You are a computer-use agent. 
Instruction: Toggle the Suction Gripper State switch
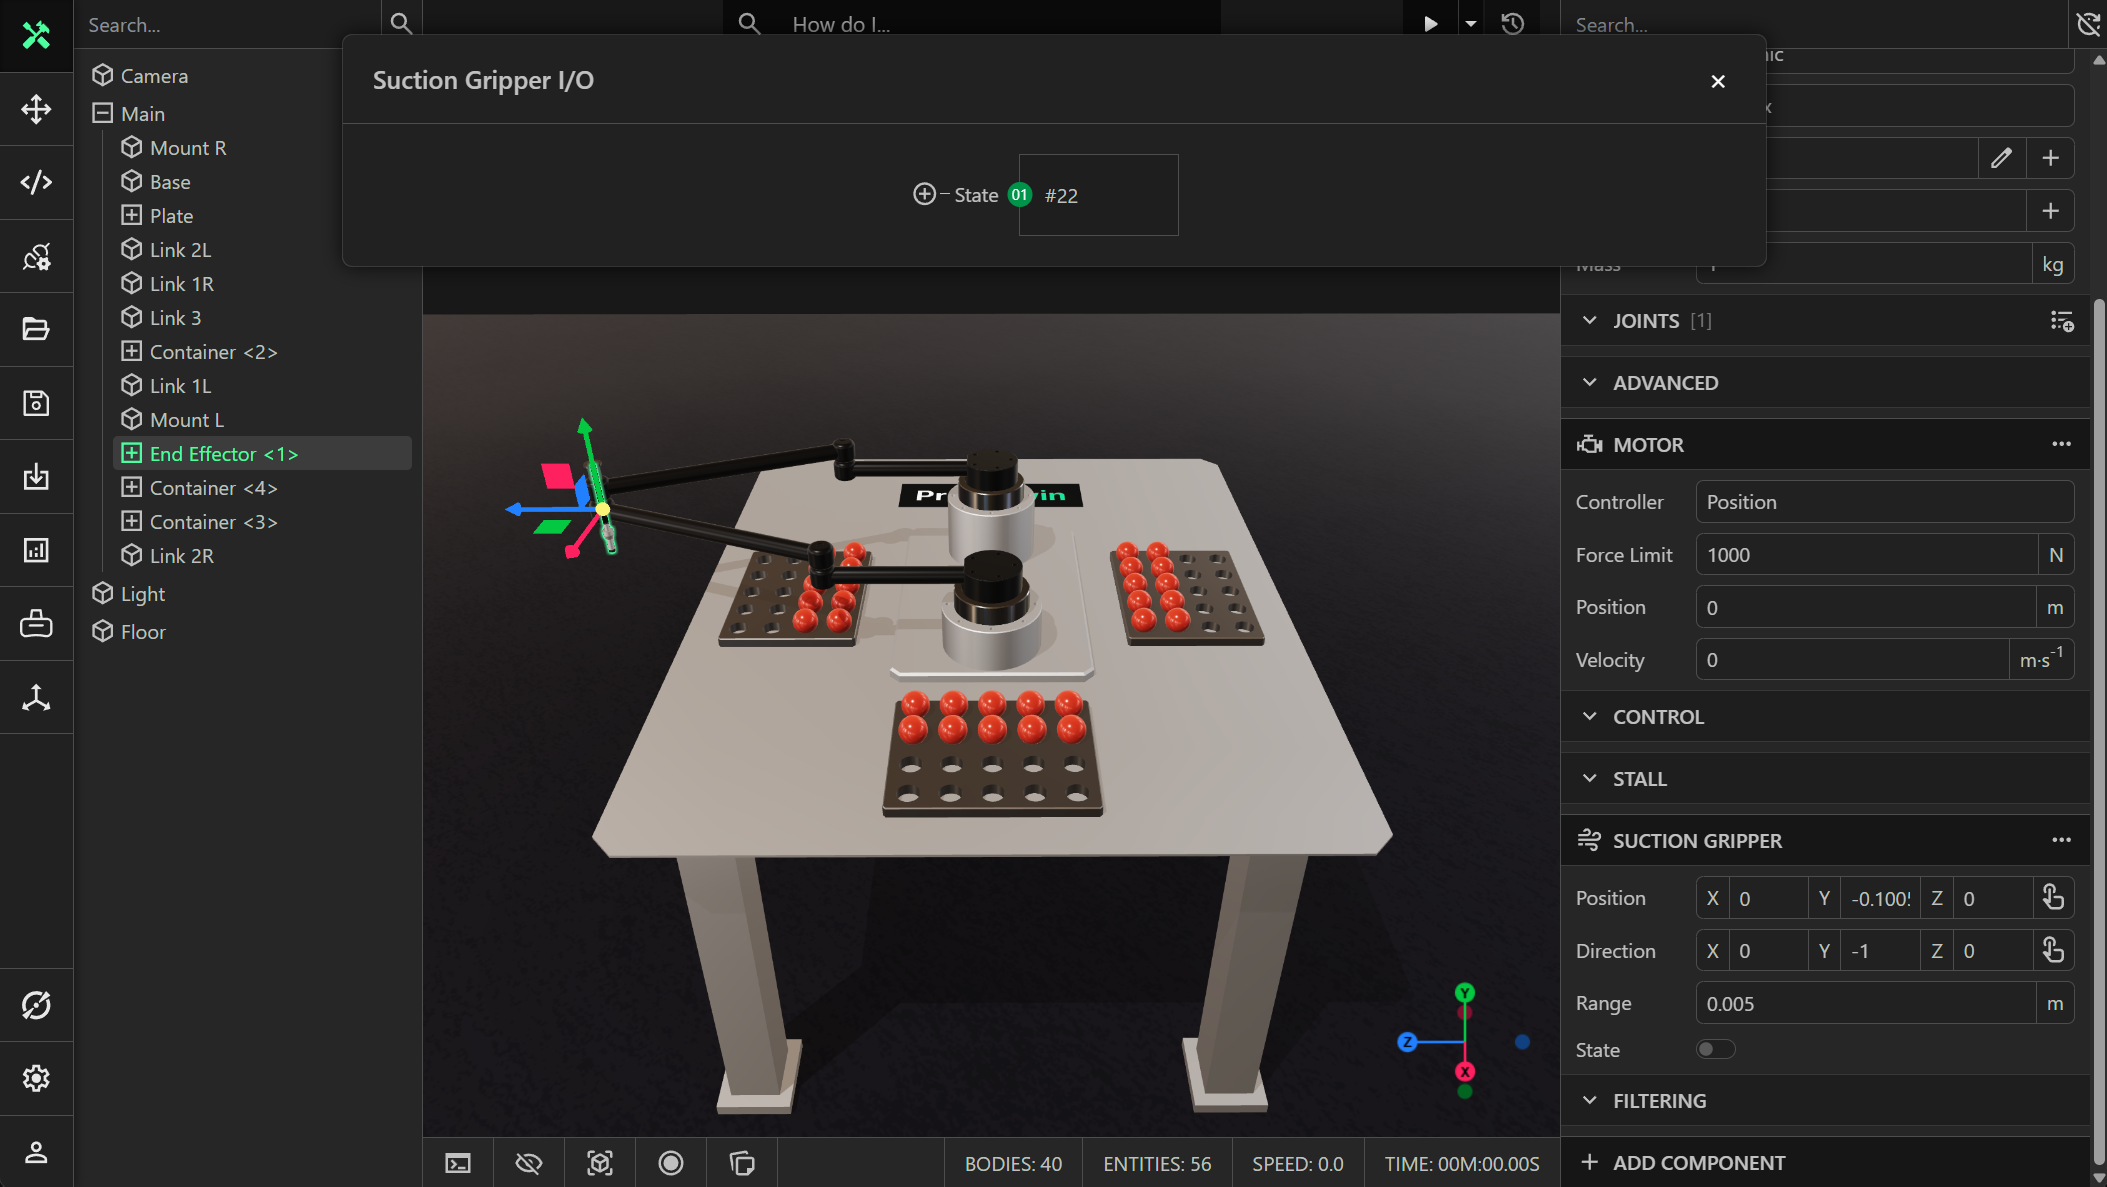tap(1715, 1049)
